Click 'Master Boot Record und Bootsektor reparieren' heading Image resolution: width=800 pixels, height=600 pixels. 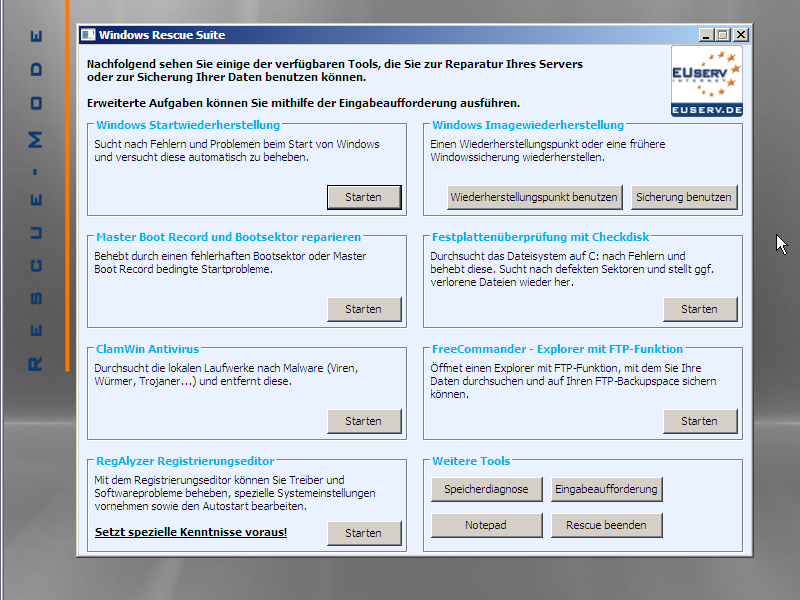click(228, 237)
